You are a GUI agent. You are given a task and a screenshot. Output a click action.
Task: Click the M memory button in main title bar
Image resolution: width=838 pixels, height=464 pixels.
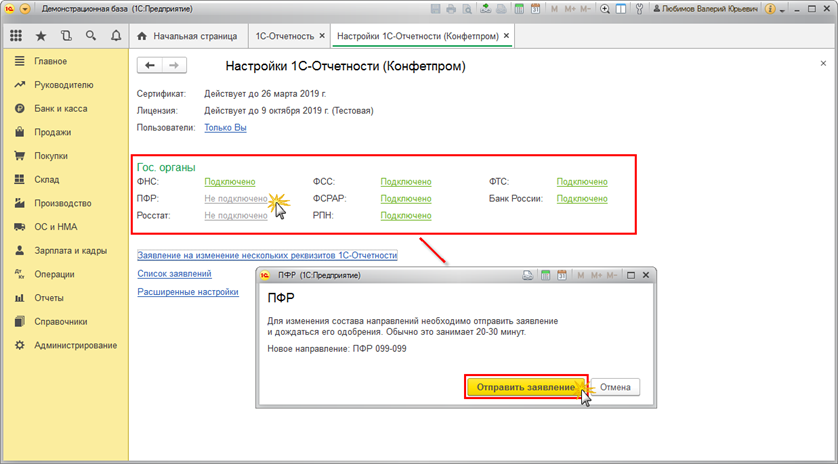[554, 9]
